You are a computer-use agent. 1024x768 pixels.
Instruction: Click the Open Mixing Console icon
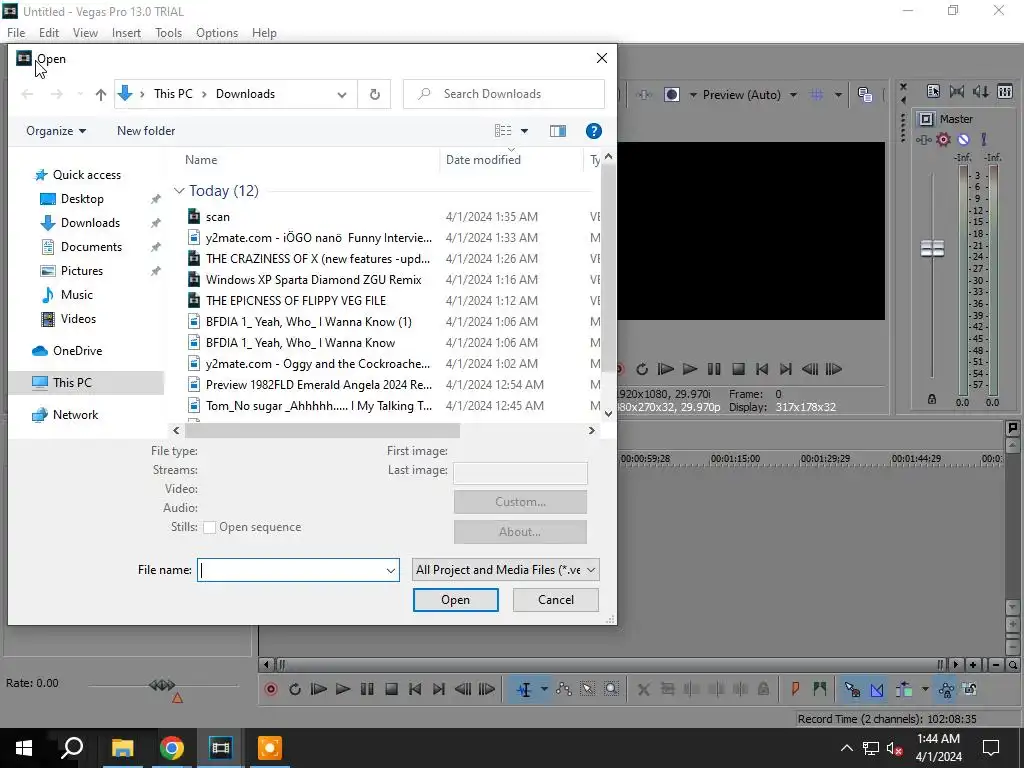[1005, 91]
